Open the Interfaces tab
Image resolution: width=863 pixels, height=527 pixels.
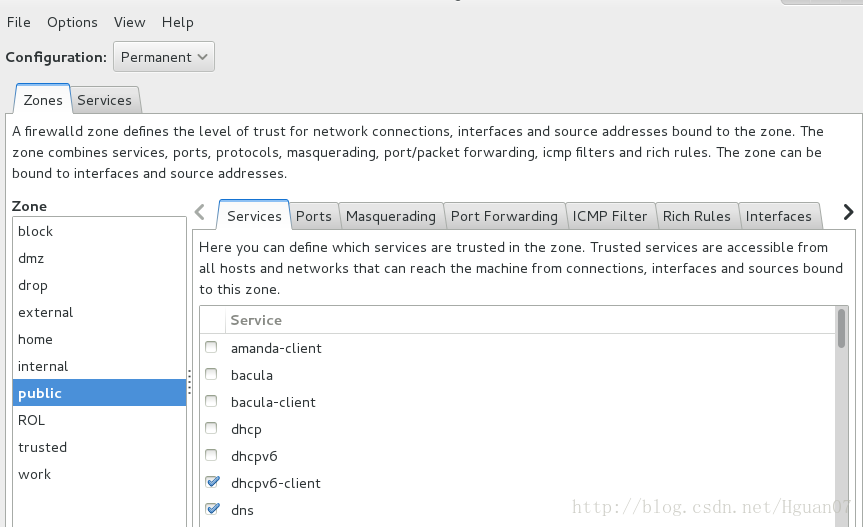coord(779,216)
